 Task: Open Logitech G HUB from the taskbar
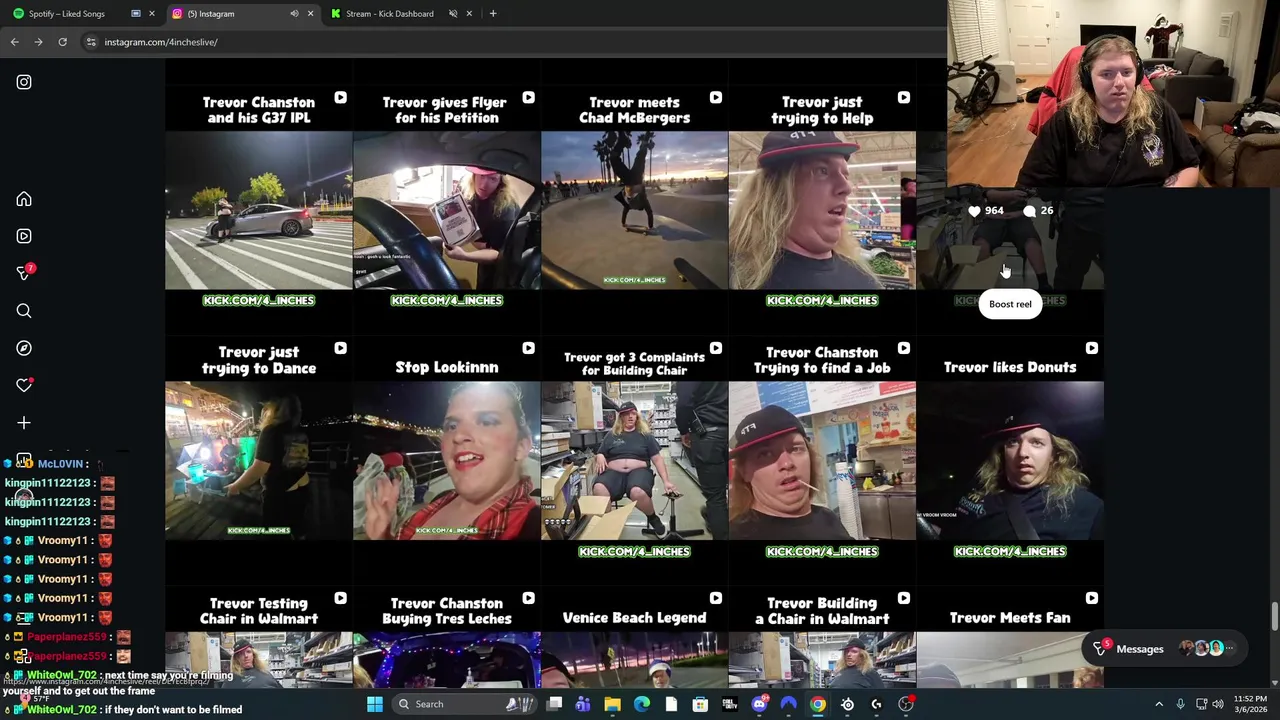pyautogui.click(x=877, y=704)
